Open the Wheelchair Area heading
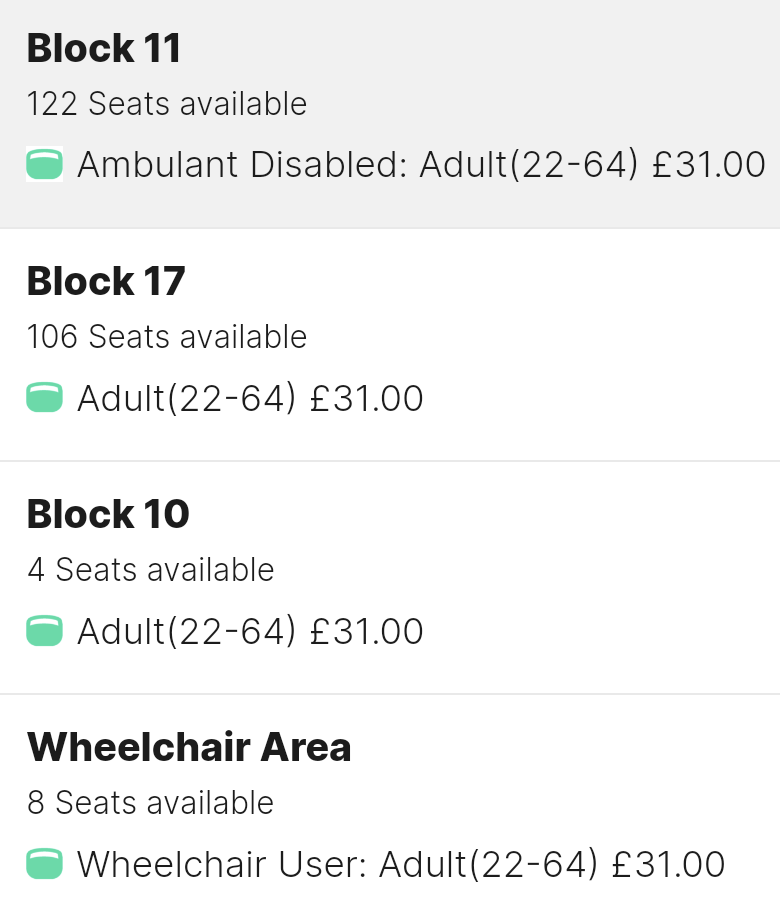The width and height of the screenshot is (780, 922). click(x=189, y=747)
